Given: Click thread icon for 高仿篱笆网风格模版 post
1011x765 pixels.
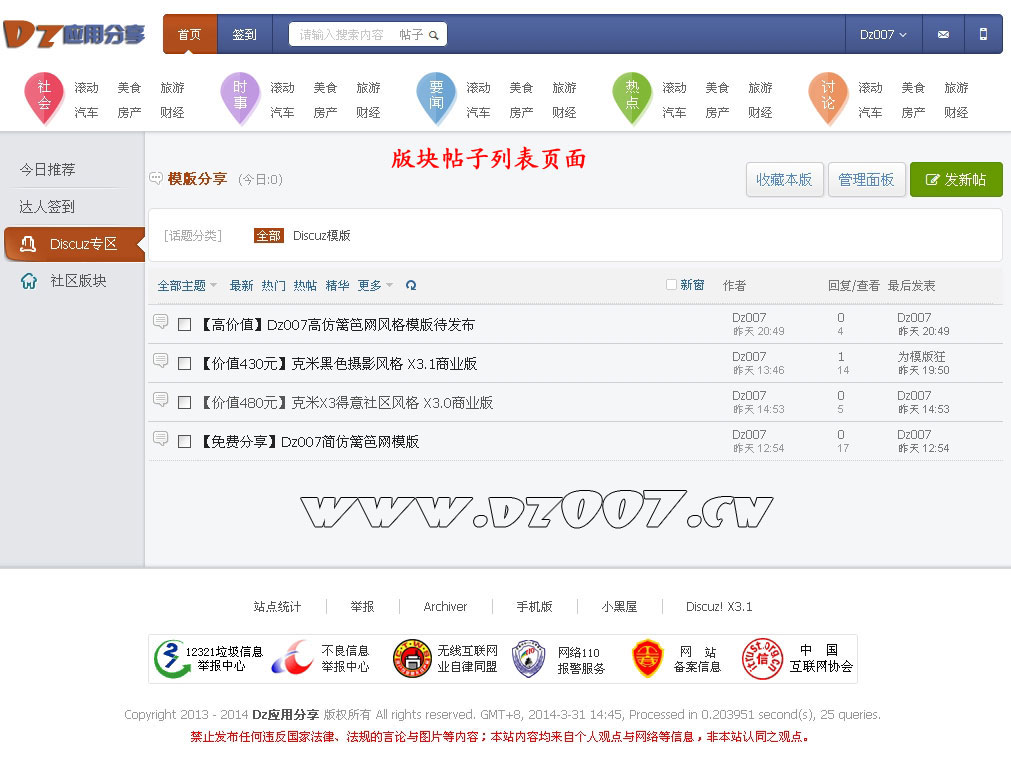Looking at the screenshot, I should coord(161,321).
